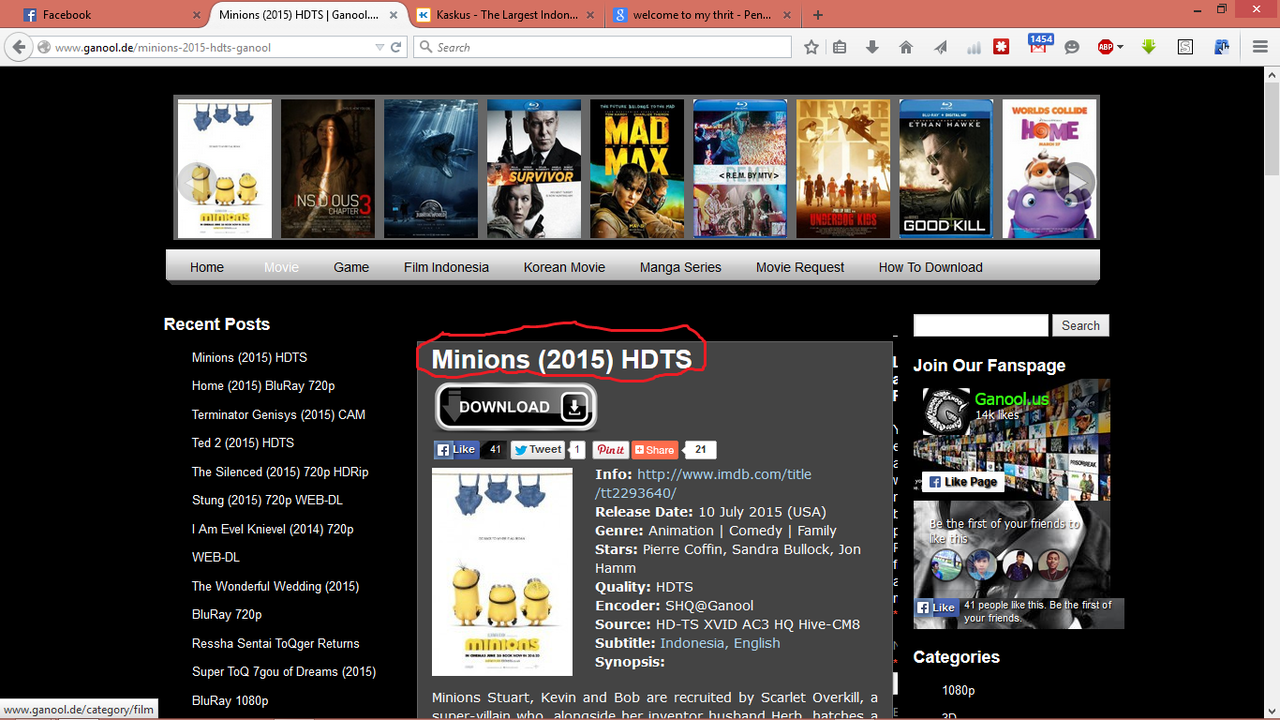
Task: Open the Adblock Plus dropdown arrow
Action: coord(1121,47)
